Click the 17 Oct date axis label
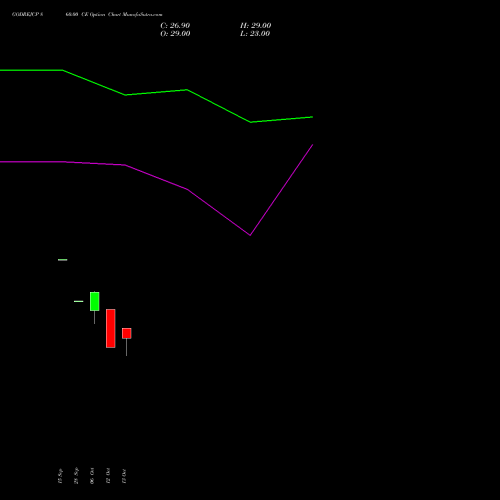Viewport: 500px width, 500px height. point(124,476)
